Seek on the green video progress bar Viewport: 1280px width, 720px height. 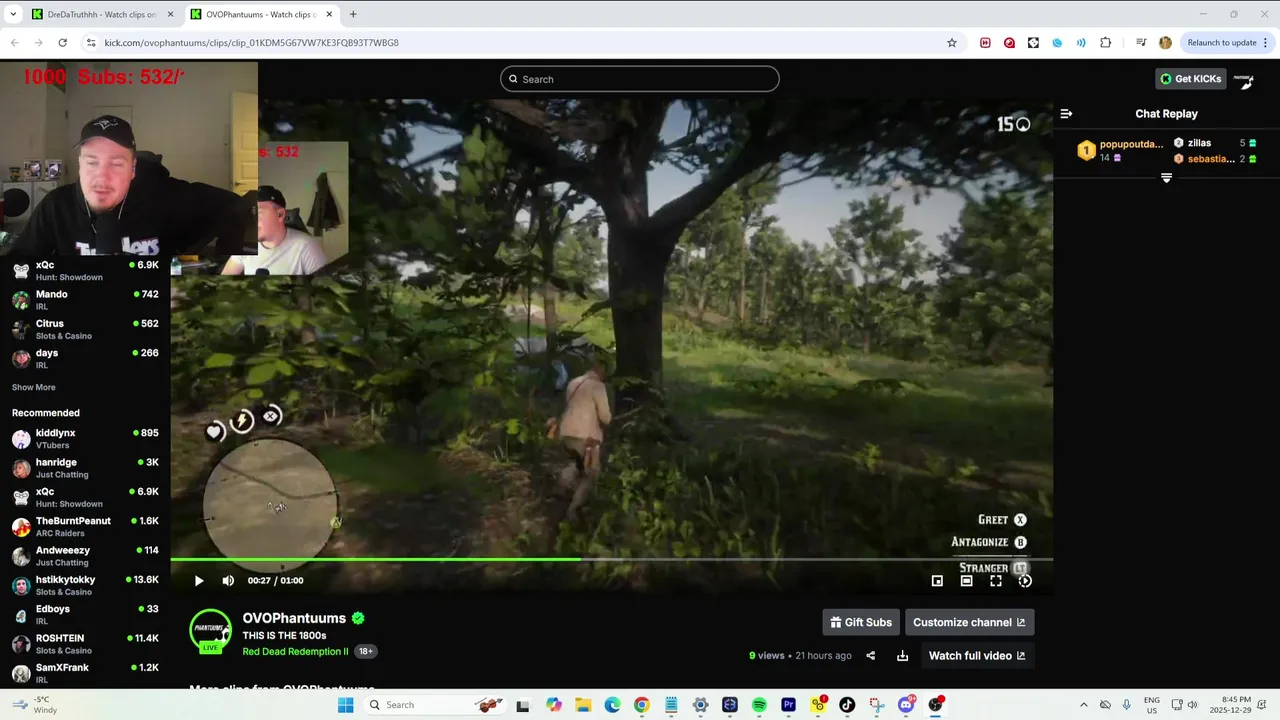(611, 559)
